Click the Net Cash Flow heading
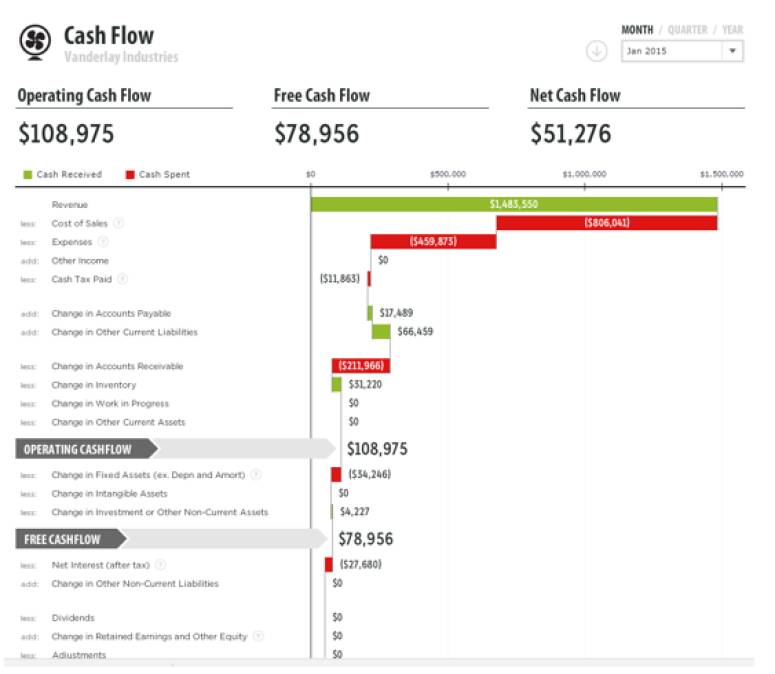Viewport: 775px width, 674px height. [575, 95]
